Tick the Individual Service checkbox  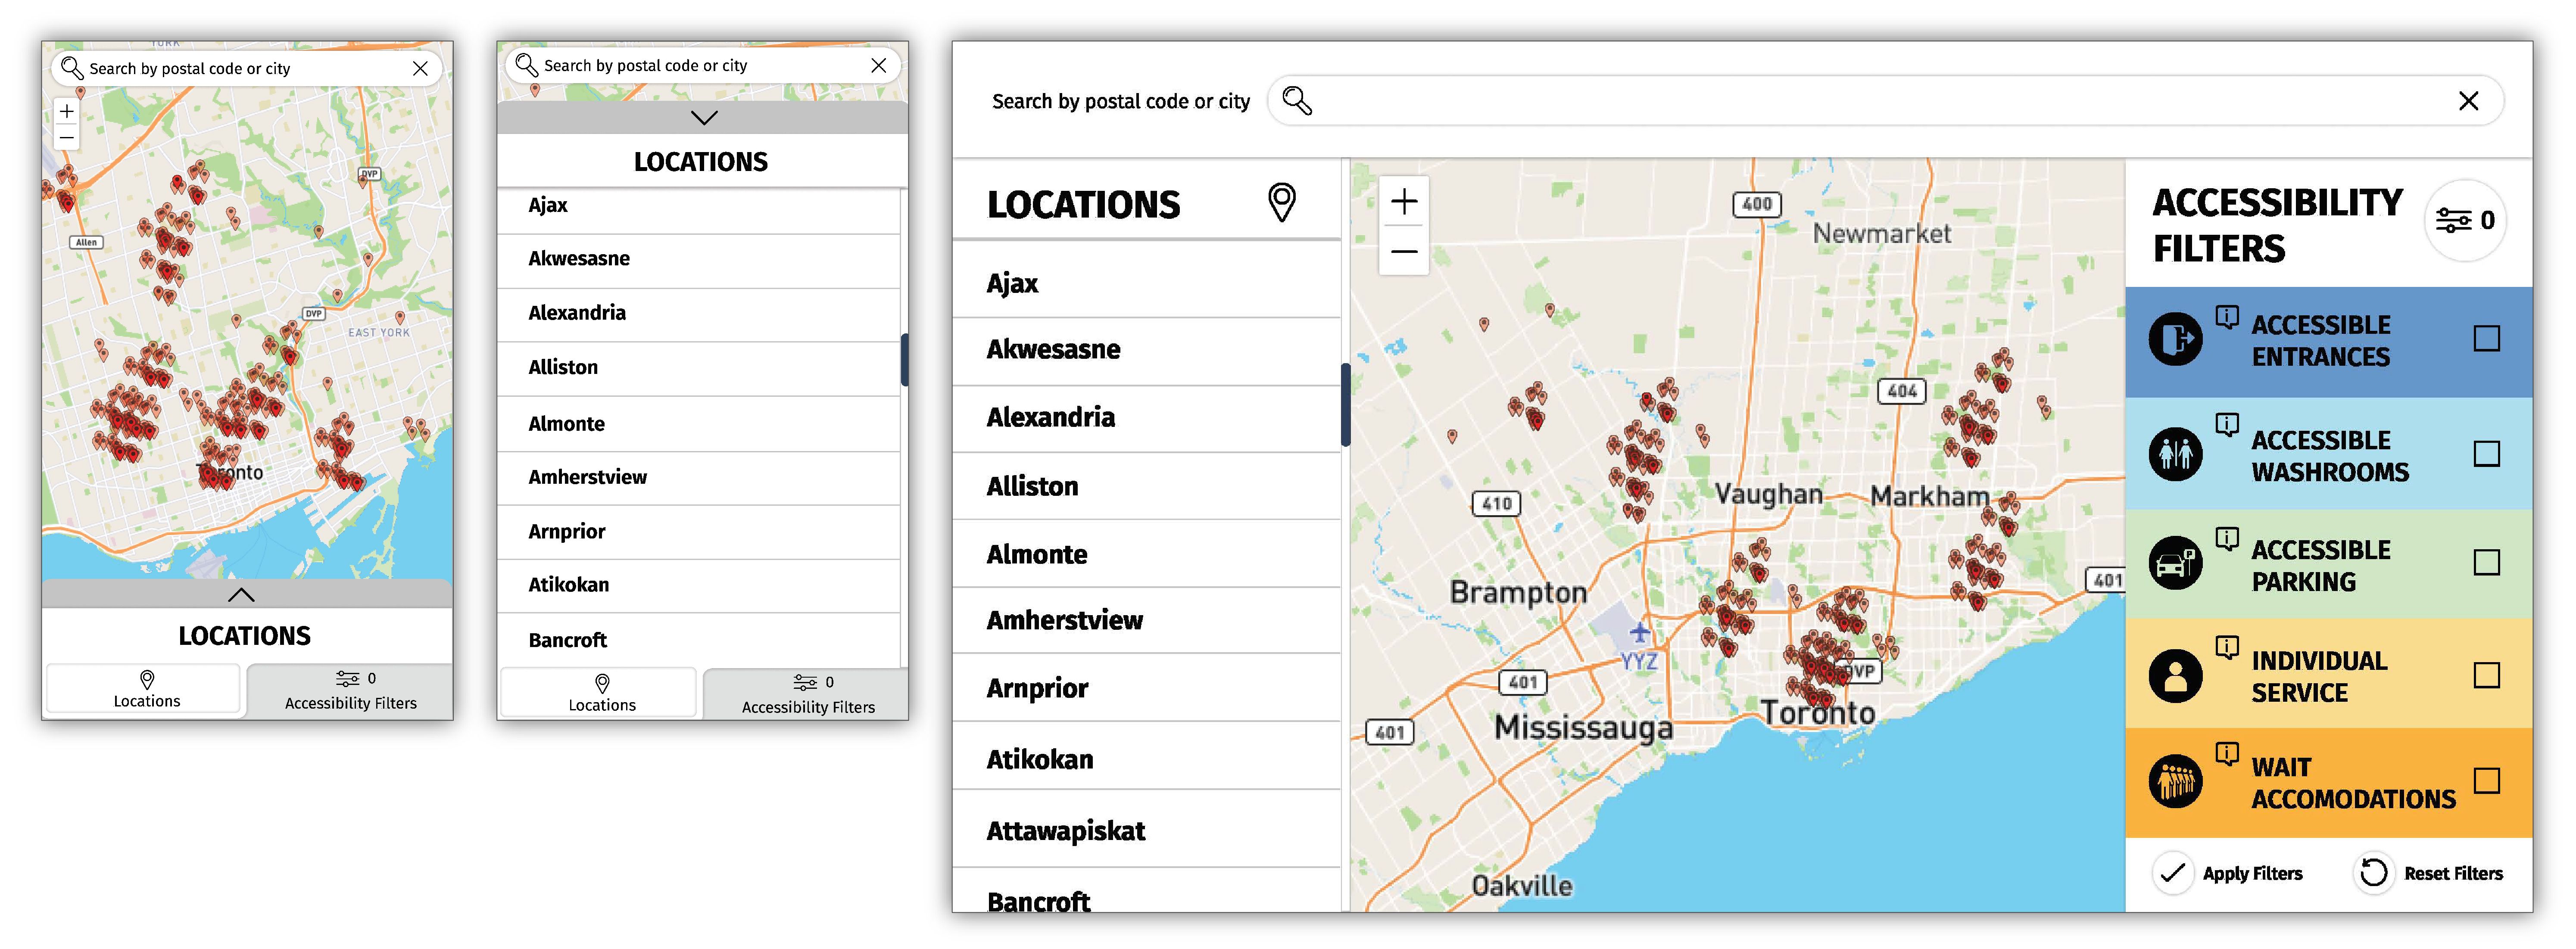[x=2486, y=676]
